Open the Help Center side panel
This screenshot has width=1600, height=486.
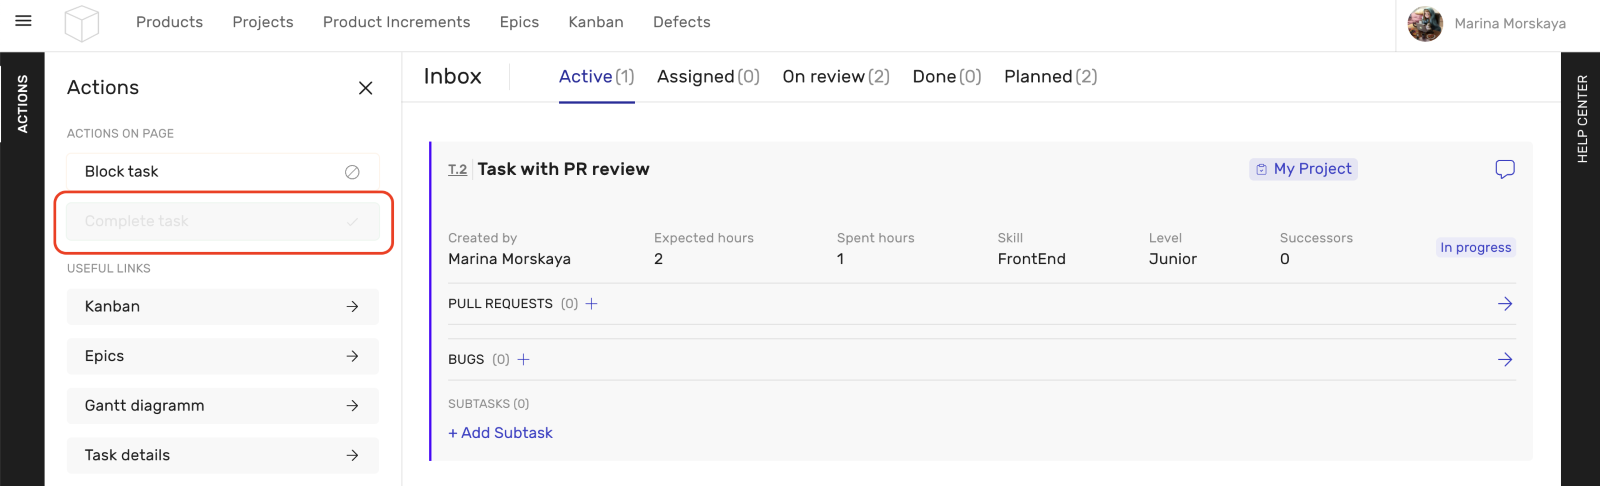[x=1581, y=118]
